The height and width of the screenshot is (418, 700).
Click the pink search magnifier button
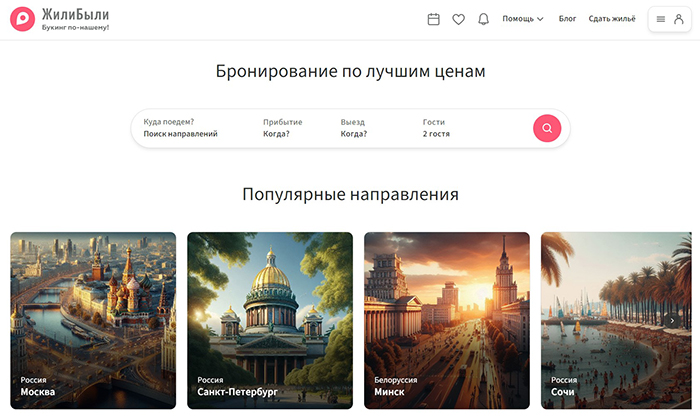point(547,128)
